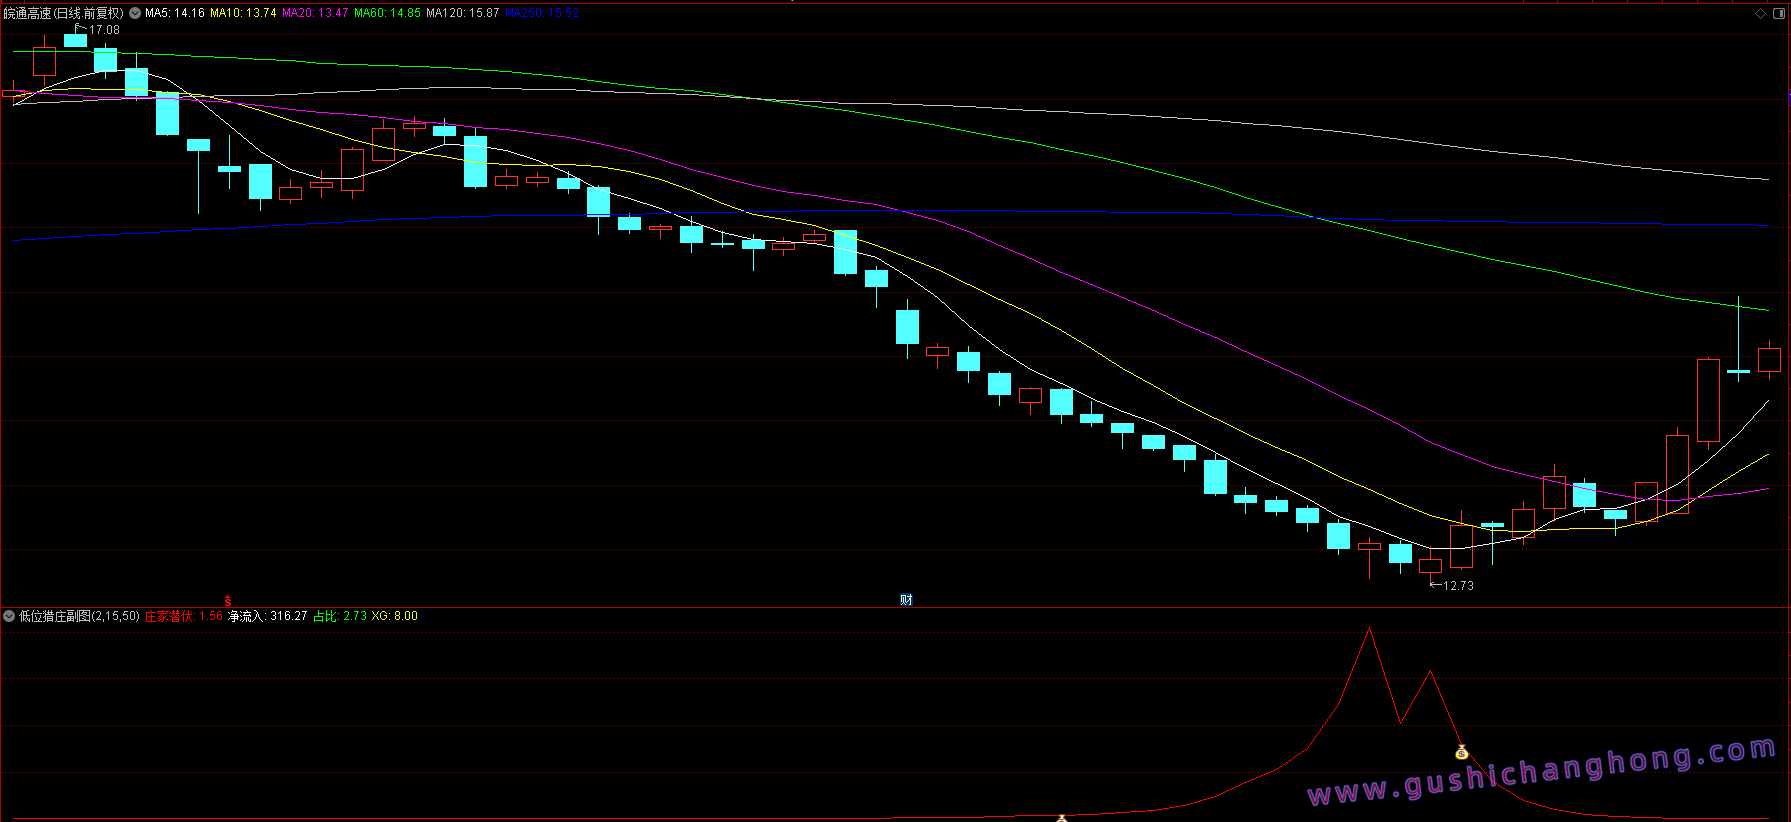Click the 财 finance marker icon
Image resolution: width=1791 pixels, height=822 pixels.
[906, 600]
